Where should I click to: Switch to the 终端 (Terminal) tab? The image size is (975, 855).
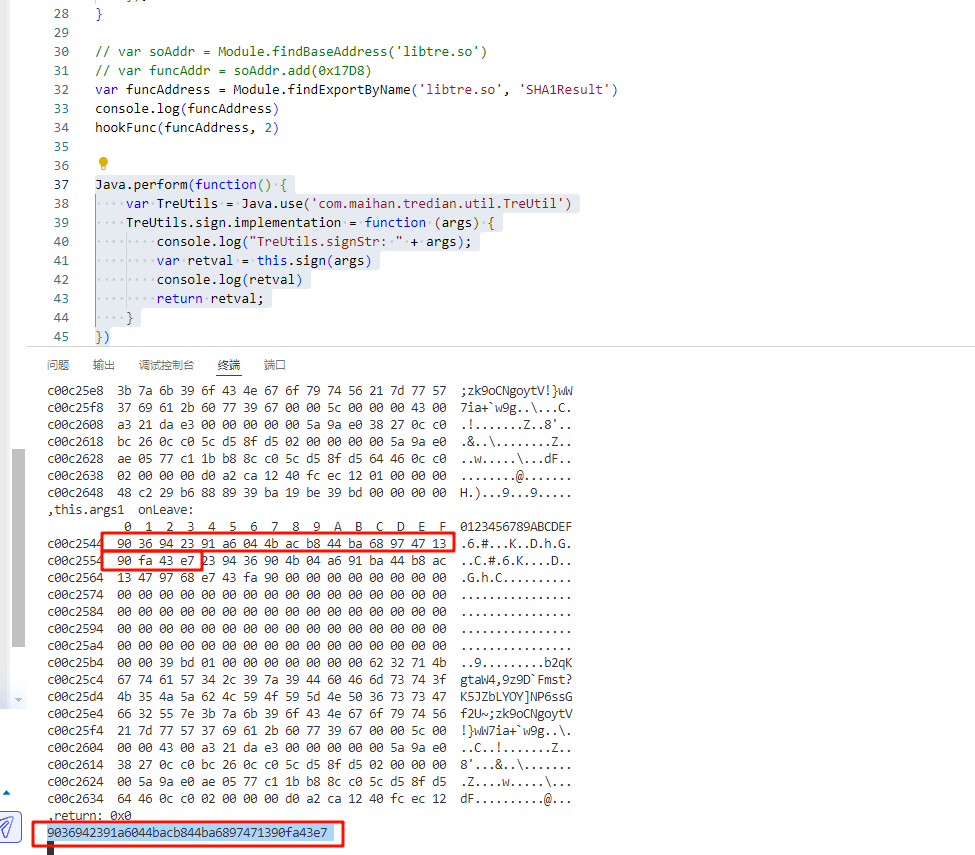point(229,365)
